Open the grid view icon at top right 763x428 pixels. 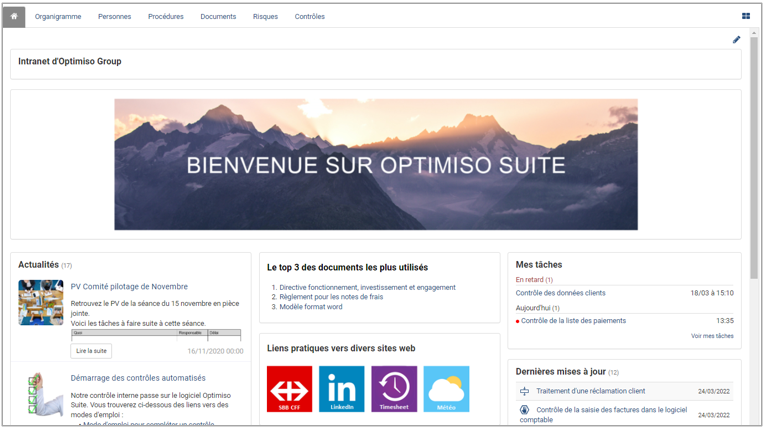pyautogui.click(x=745, y=16)
